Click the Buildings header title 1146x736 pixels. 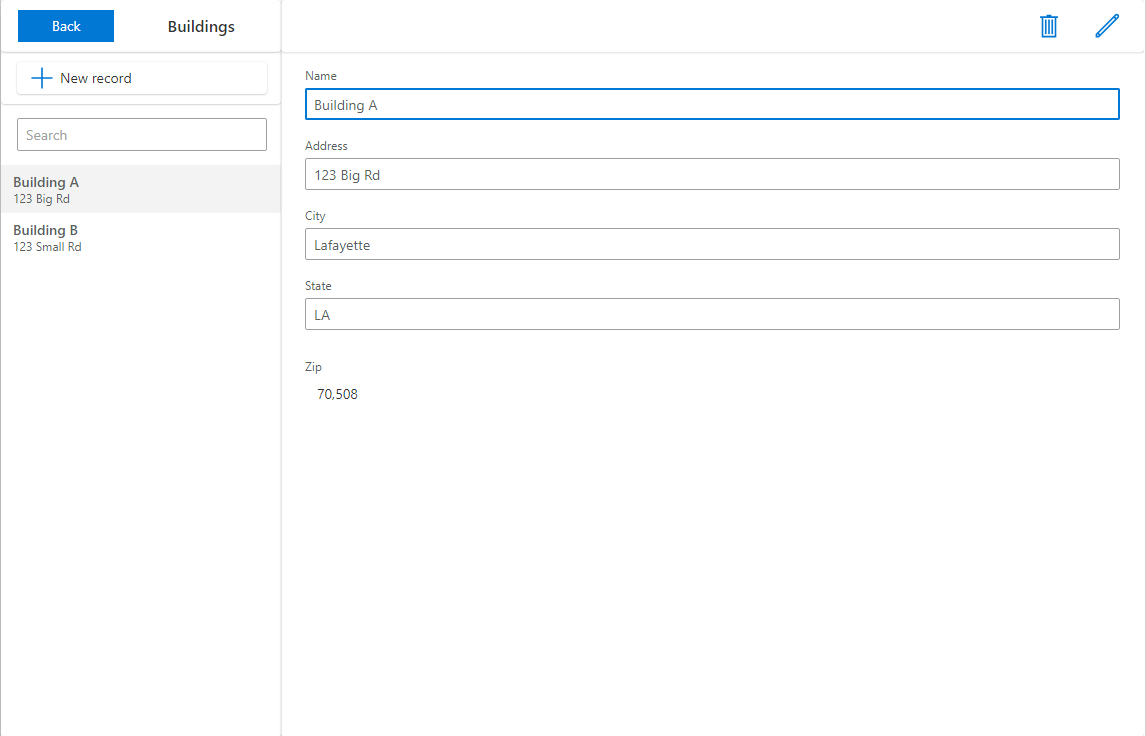pos(201,26)
